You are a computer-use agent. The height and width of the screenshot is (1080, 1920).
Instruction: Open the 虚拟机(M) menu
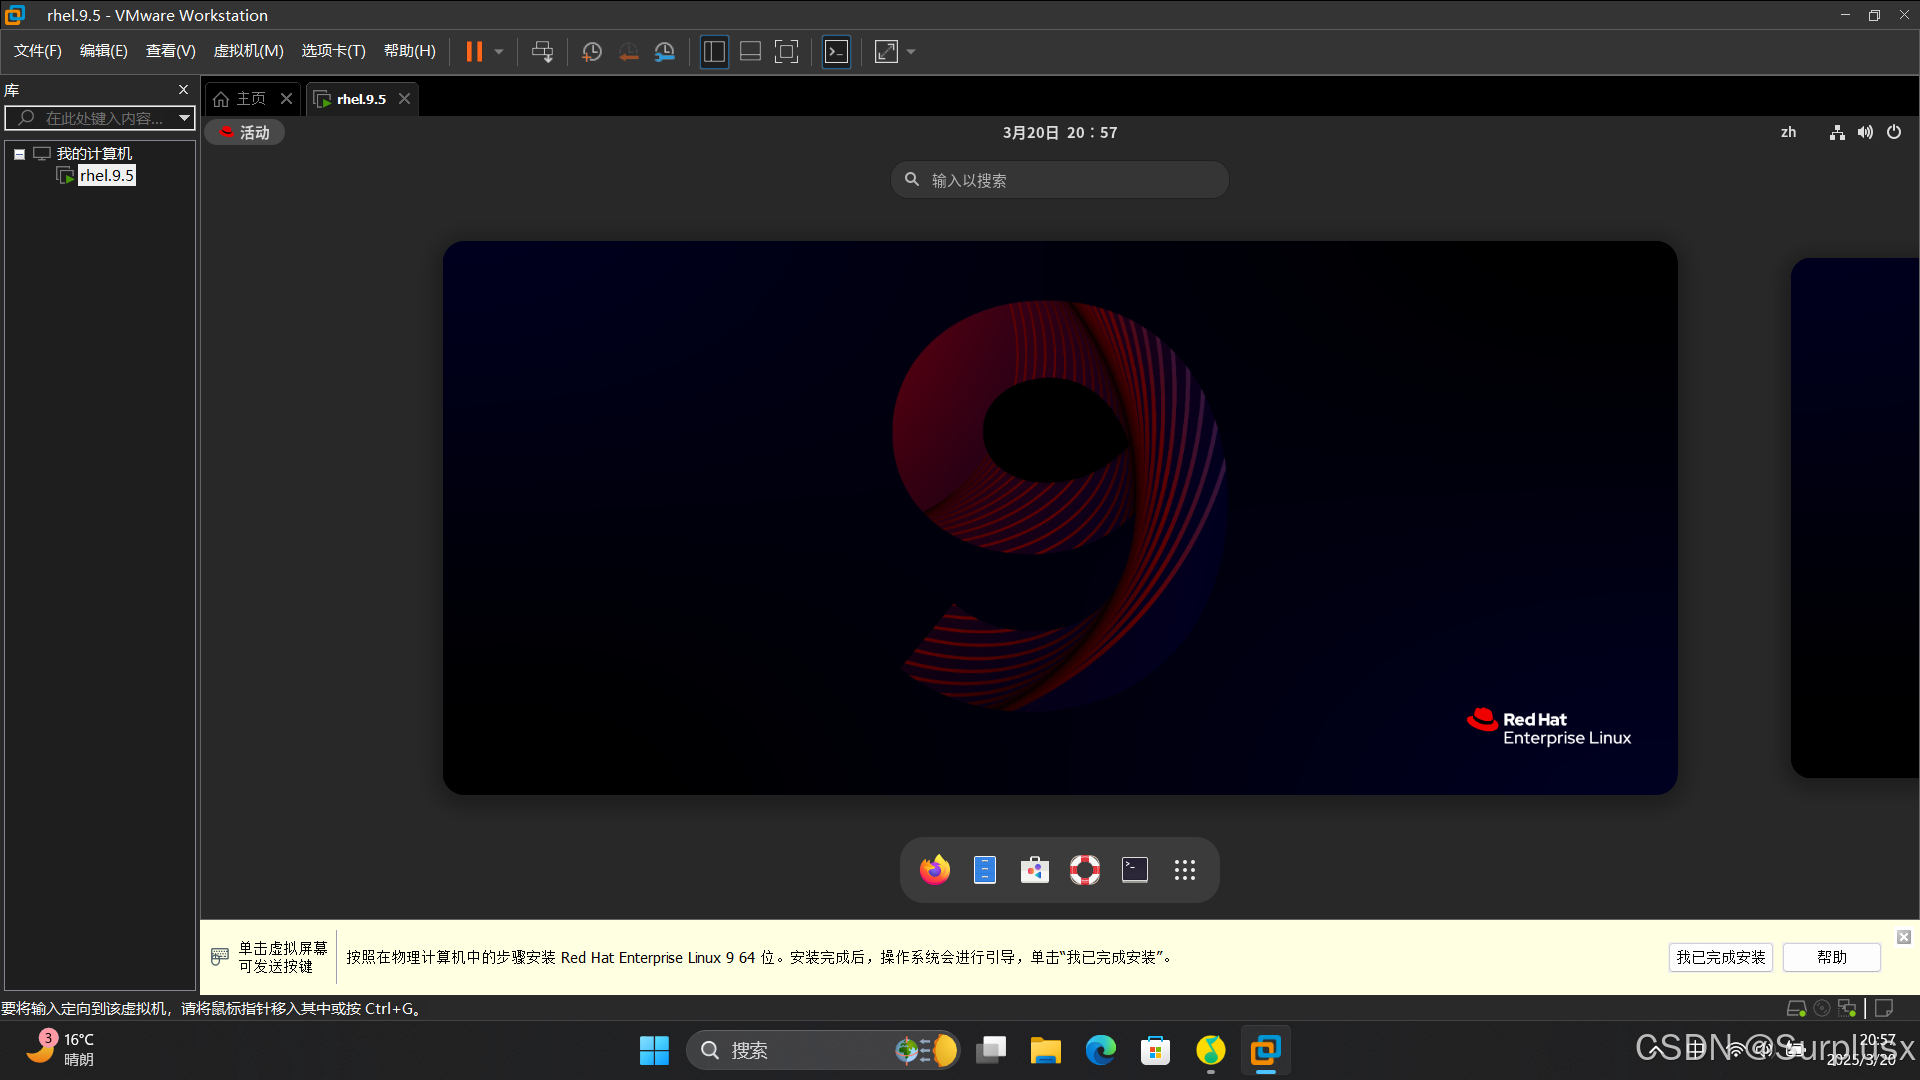click(248, 51)
